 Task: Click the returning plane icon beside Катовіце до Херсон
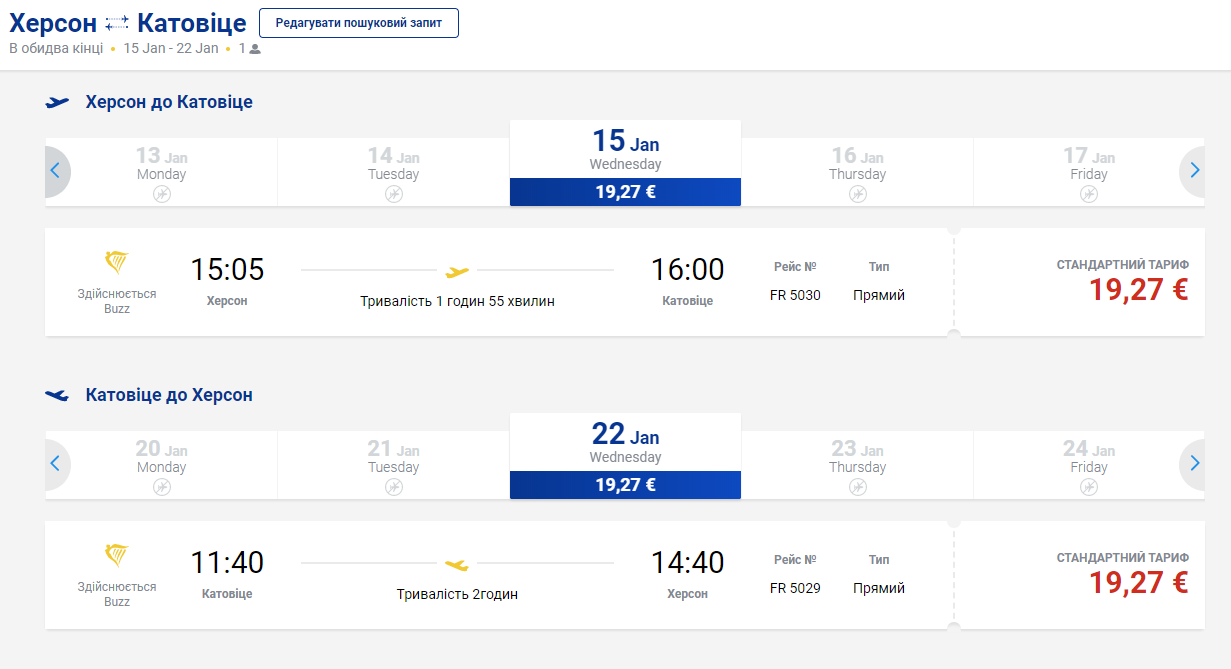click(58, 395)
